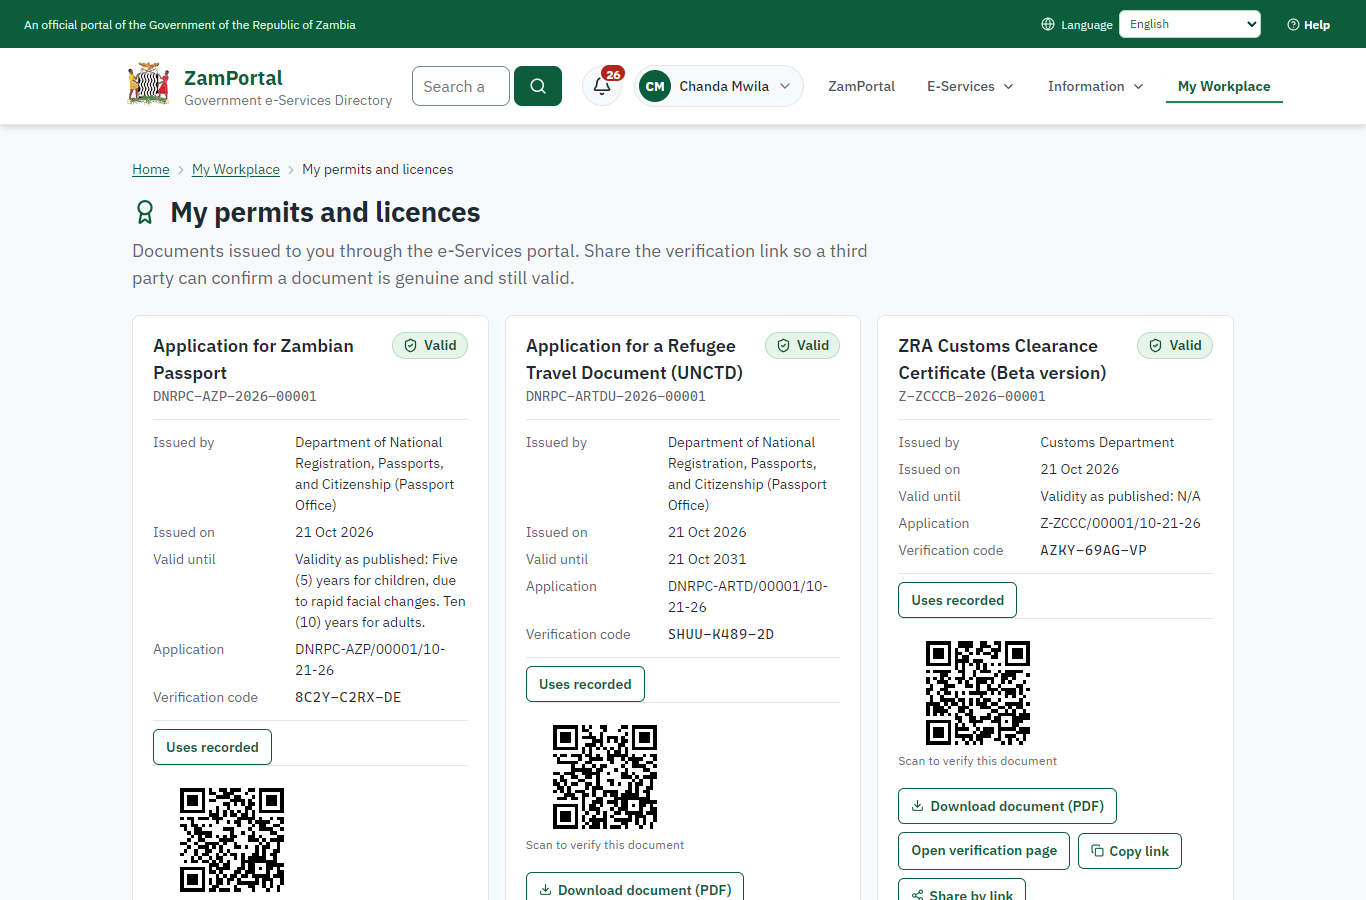The image size is (1366, 900).
Task: Click the Help question mark icon
Action: pyautogui.click(x=1293, y=24)
